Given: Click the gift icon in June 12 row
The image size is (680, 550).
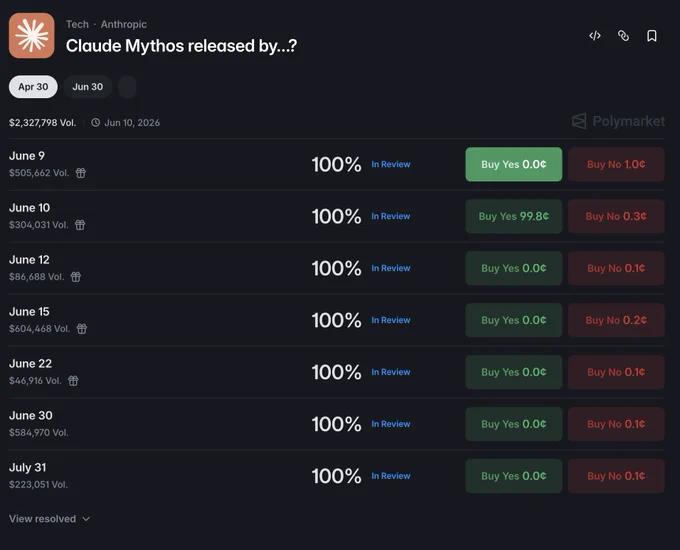Looking at the screenshot, I should tap(75, 277).
